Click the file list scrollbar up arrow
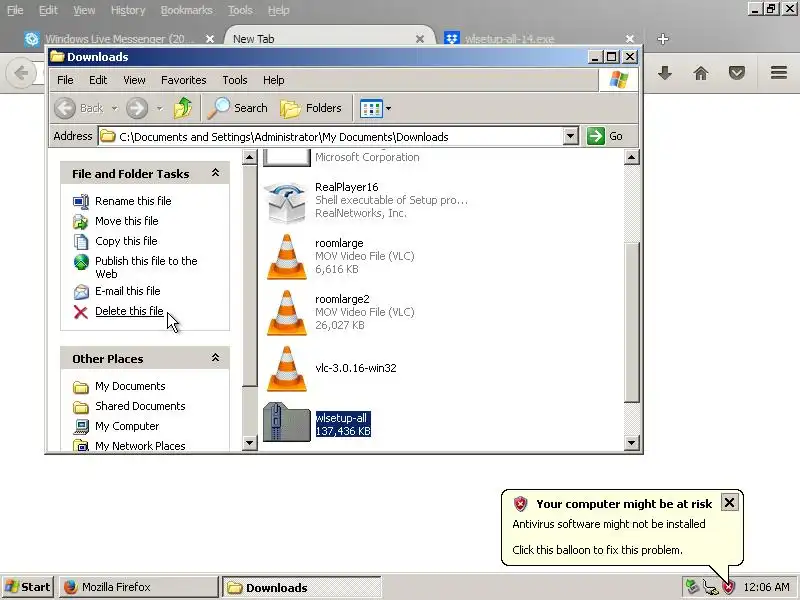The width and height of the screenshot is (800, 600). point(631,157)
